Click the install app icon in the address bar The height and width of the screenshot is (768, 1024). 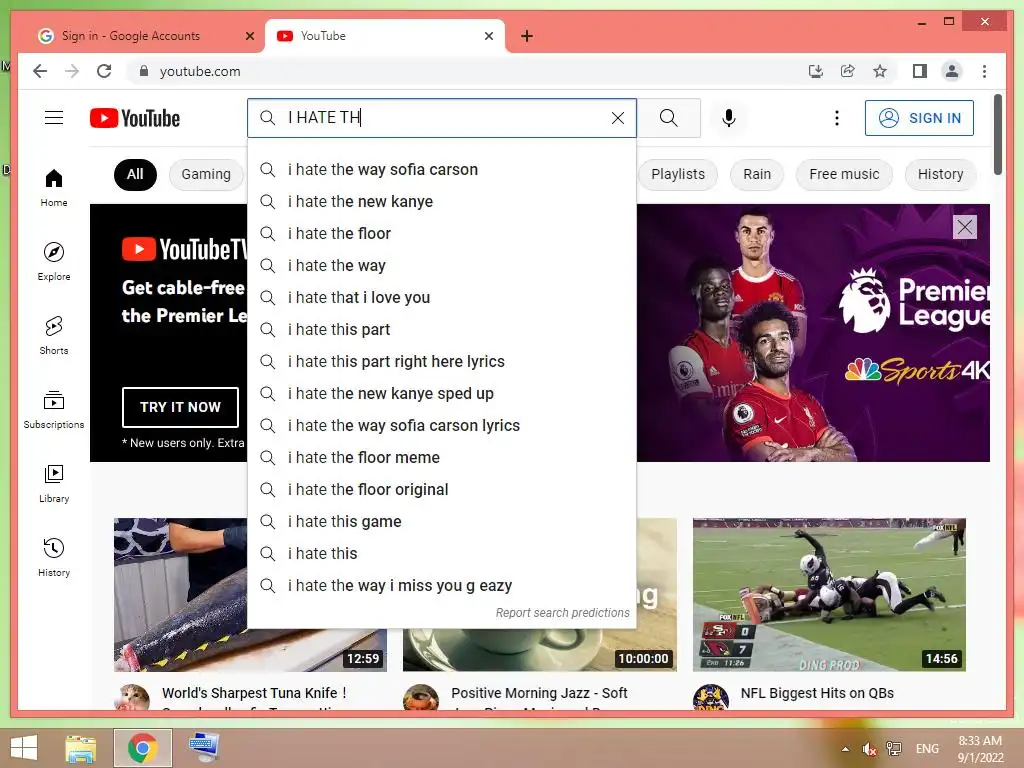pyautogui.click(x=816, y=71)
